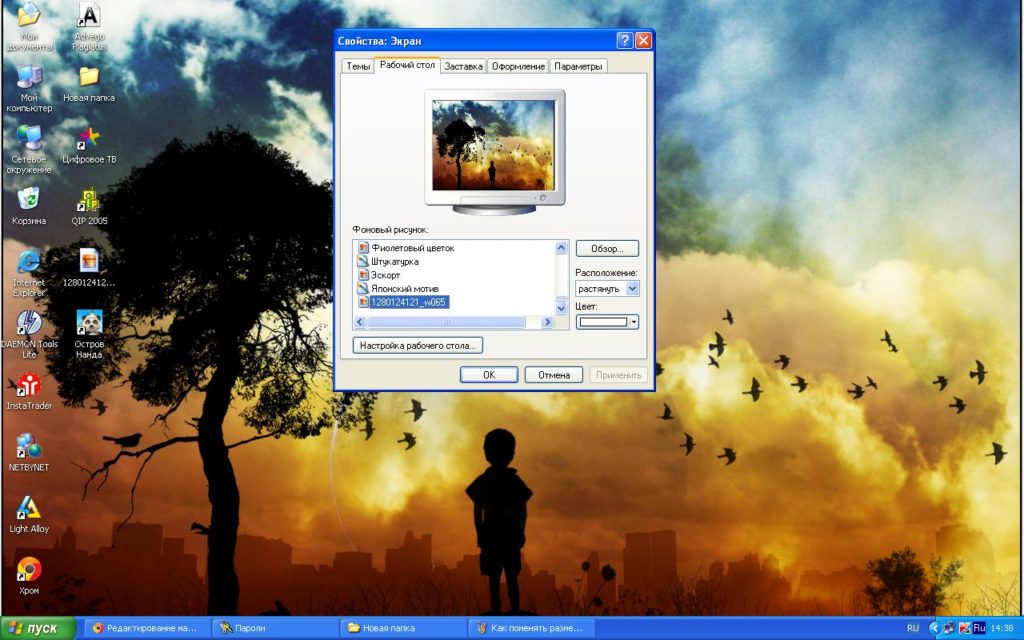
Task: Click the Корзина recycle bin icon
Action: (29, 206)
